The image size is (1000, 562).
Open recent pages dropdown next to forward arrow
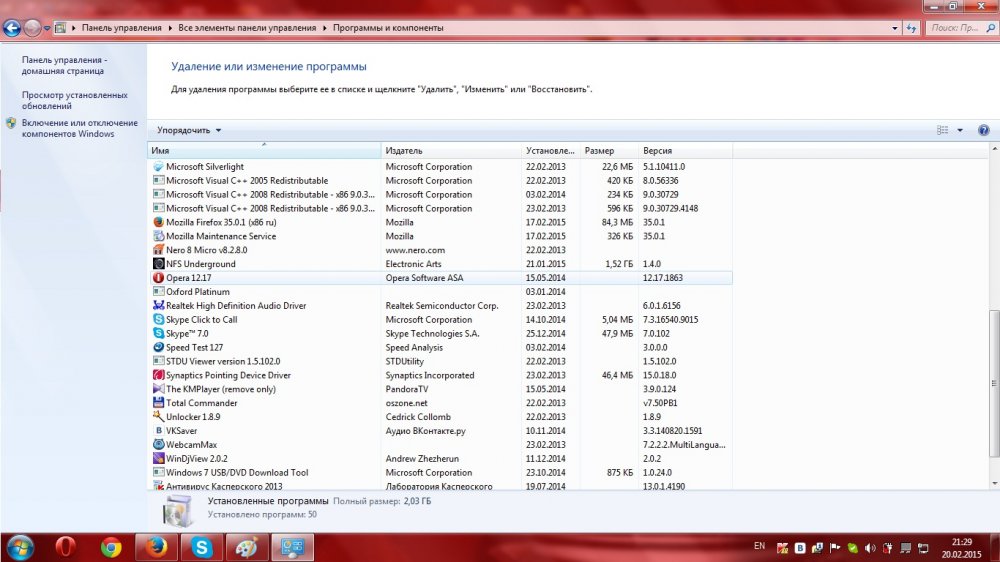click(47, 28)
